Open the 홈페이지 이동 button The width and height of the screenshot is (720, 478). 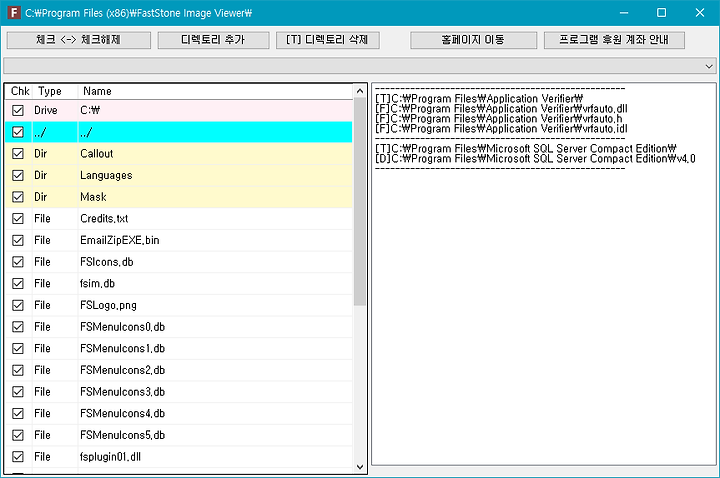[473, 40]
